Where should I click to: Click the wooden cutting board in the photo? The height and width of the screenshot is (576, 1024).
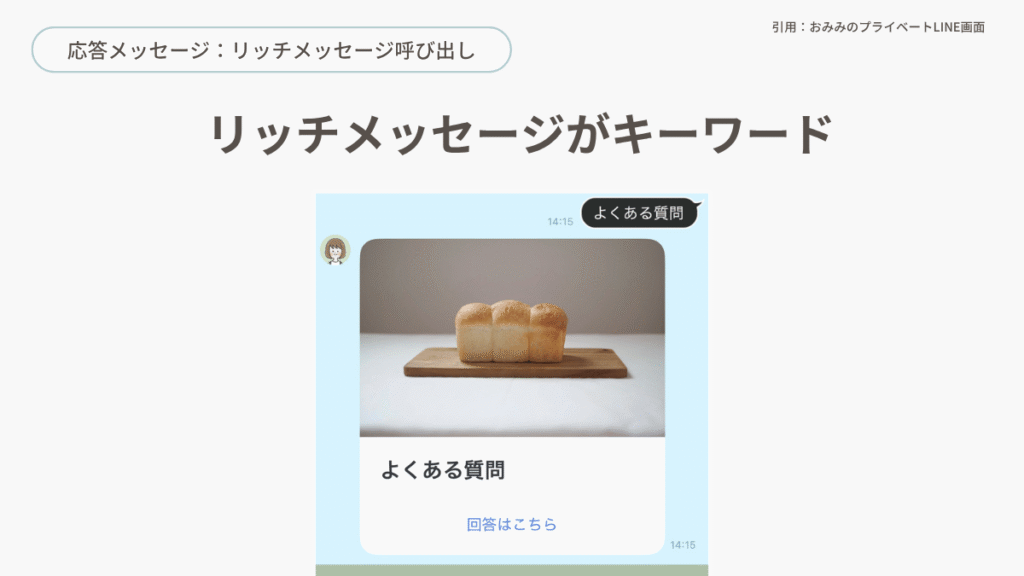[515, 364]
